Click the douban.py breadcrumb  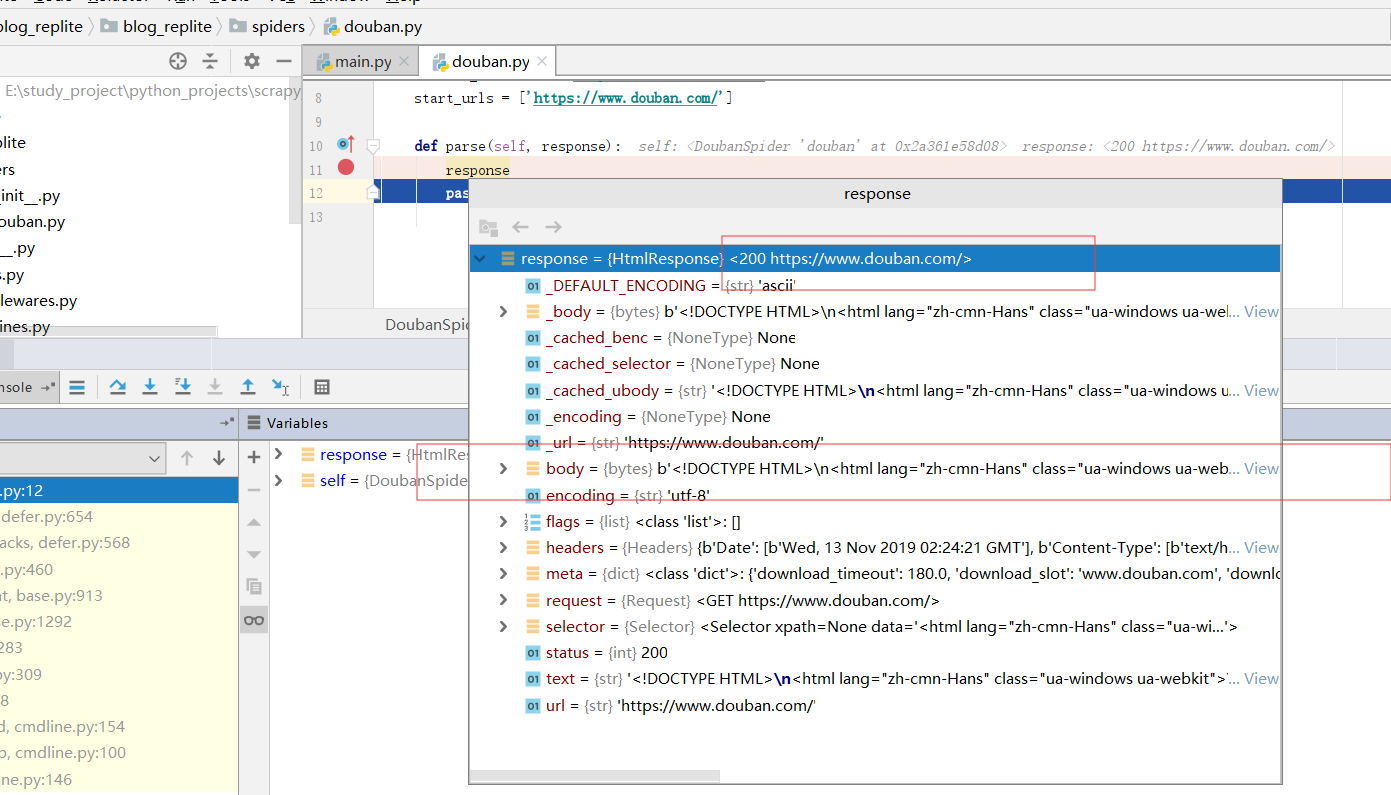point(372,26)
